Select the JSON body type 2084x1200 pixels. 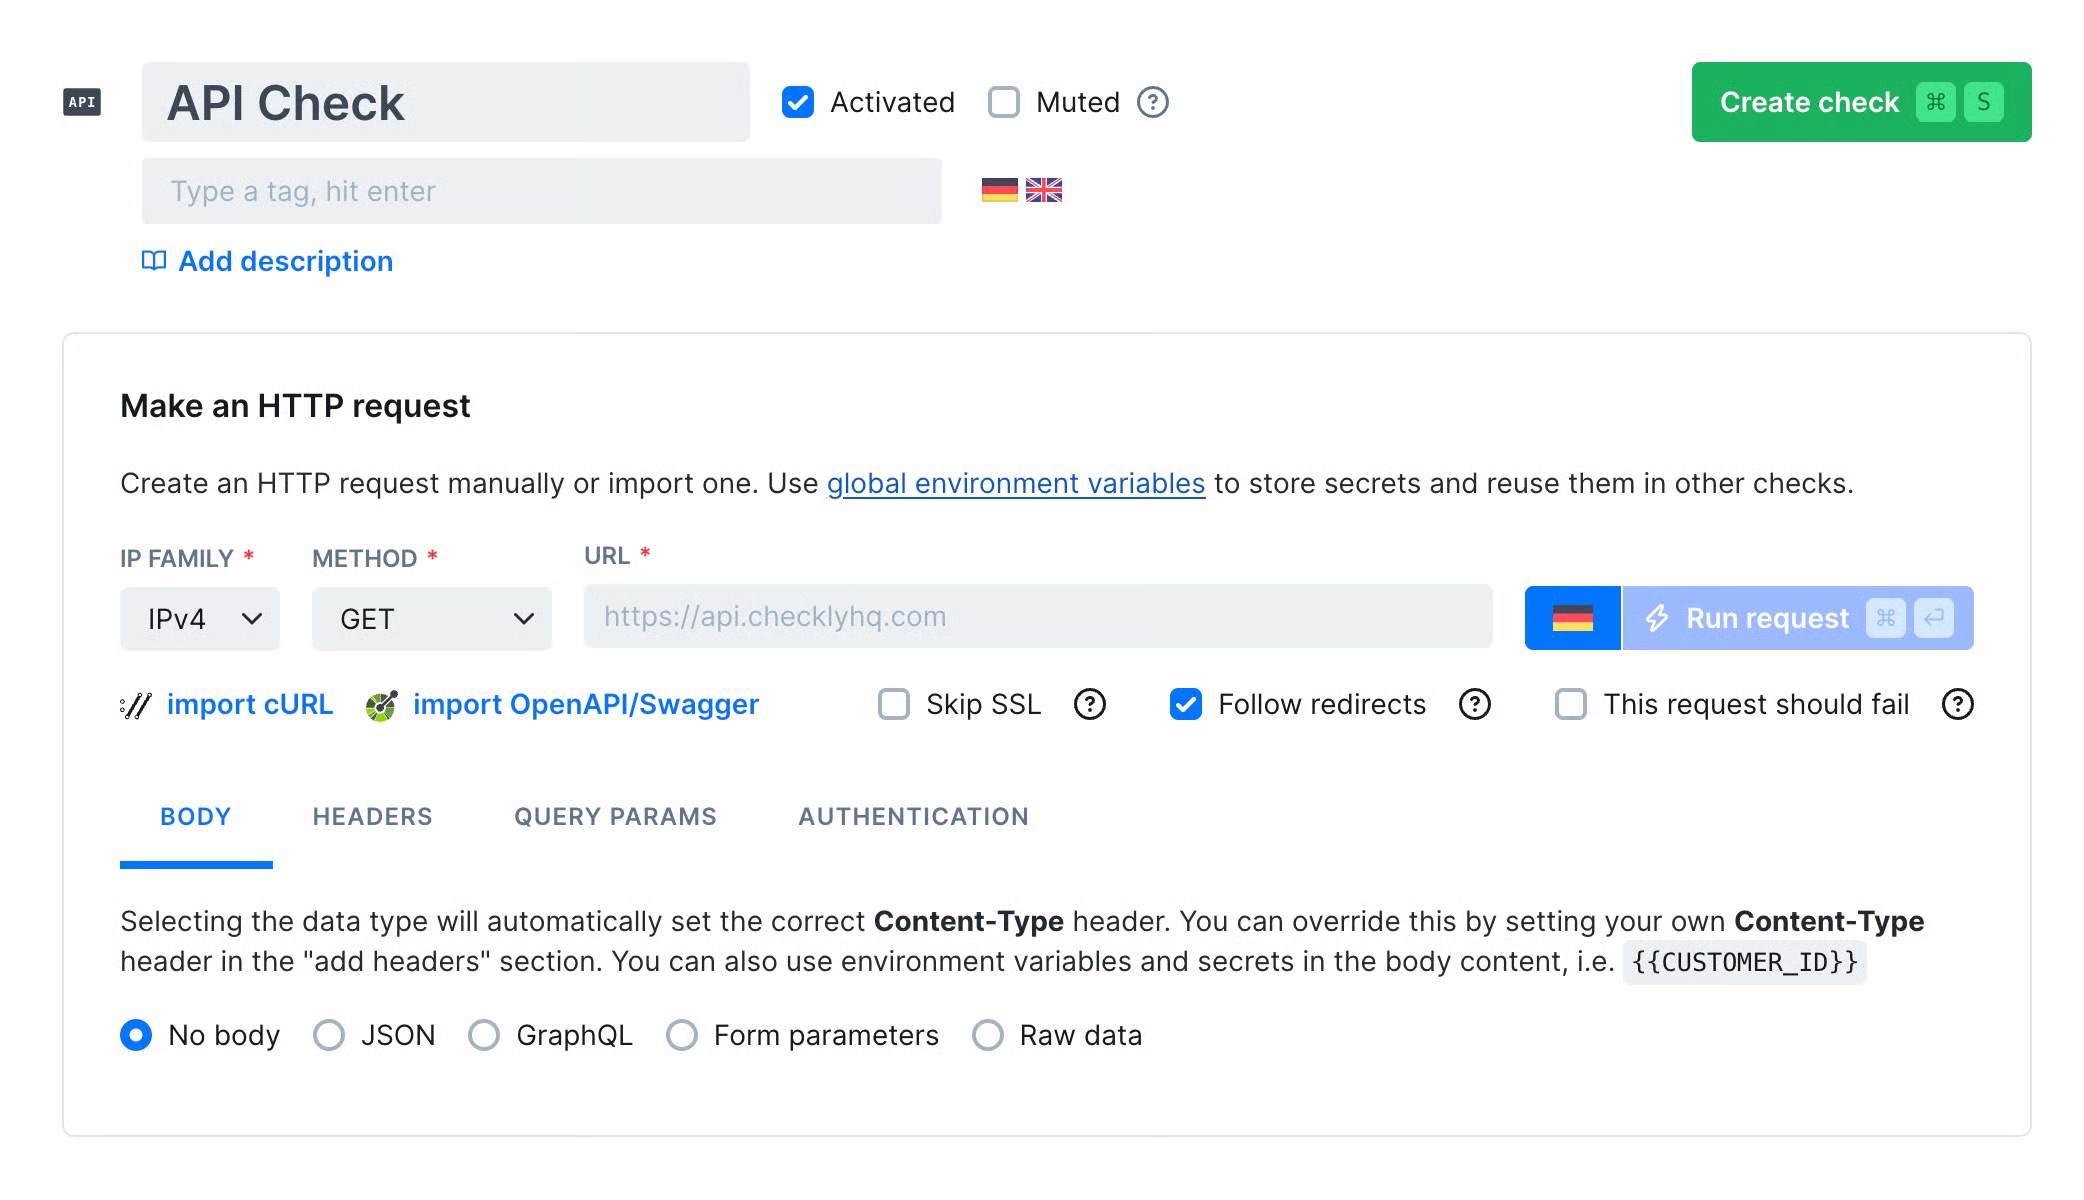click(x=329, y=1035)
